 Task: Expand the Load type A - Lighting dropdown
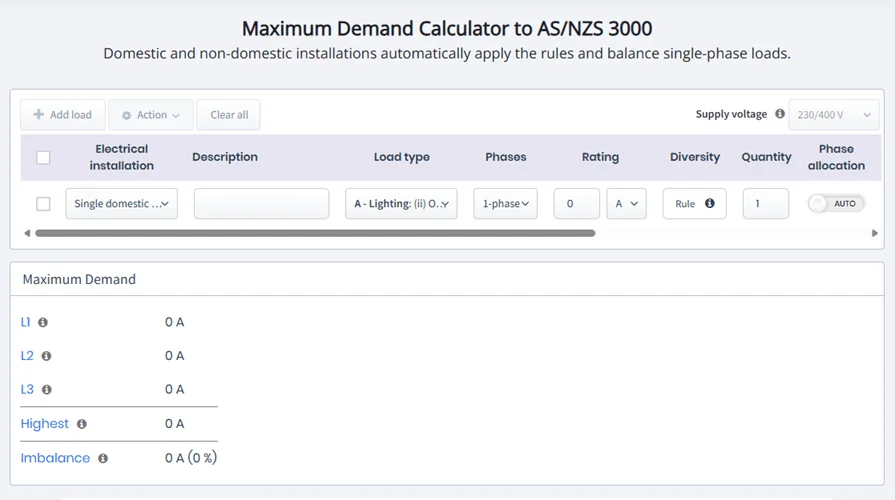click(x=401, y=204)
